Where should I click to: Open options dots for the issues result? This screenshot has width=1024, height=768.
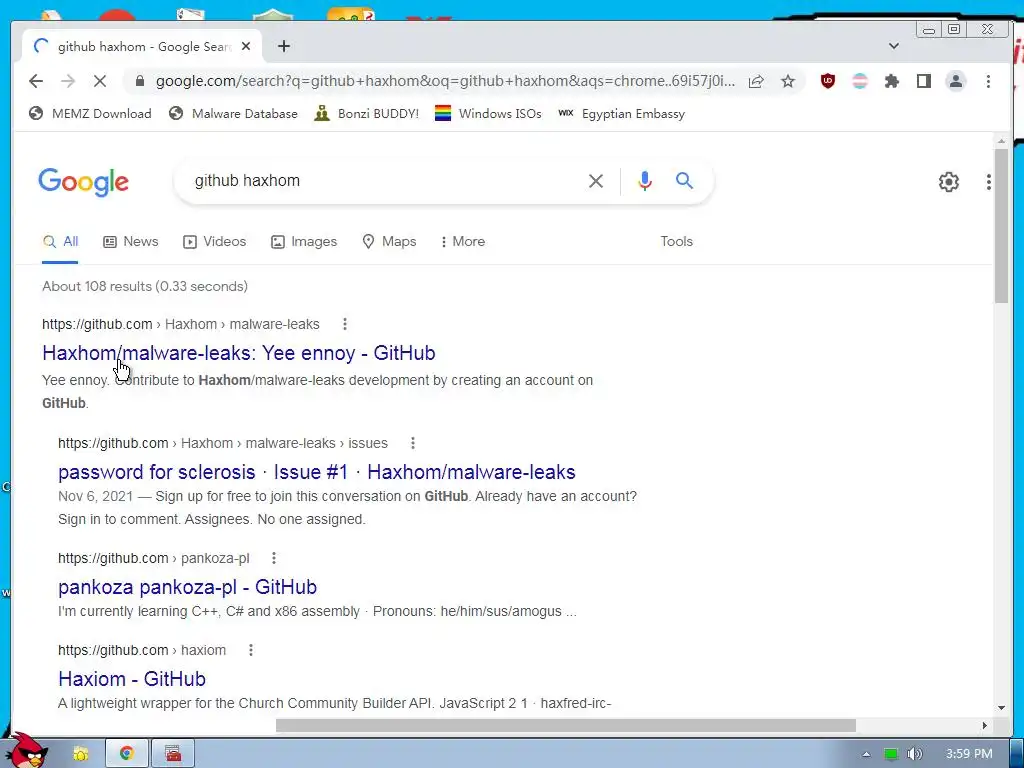pyautogui.click(x=412, y=443)
